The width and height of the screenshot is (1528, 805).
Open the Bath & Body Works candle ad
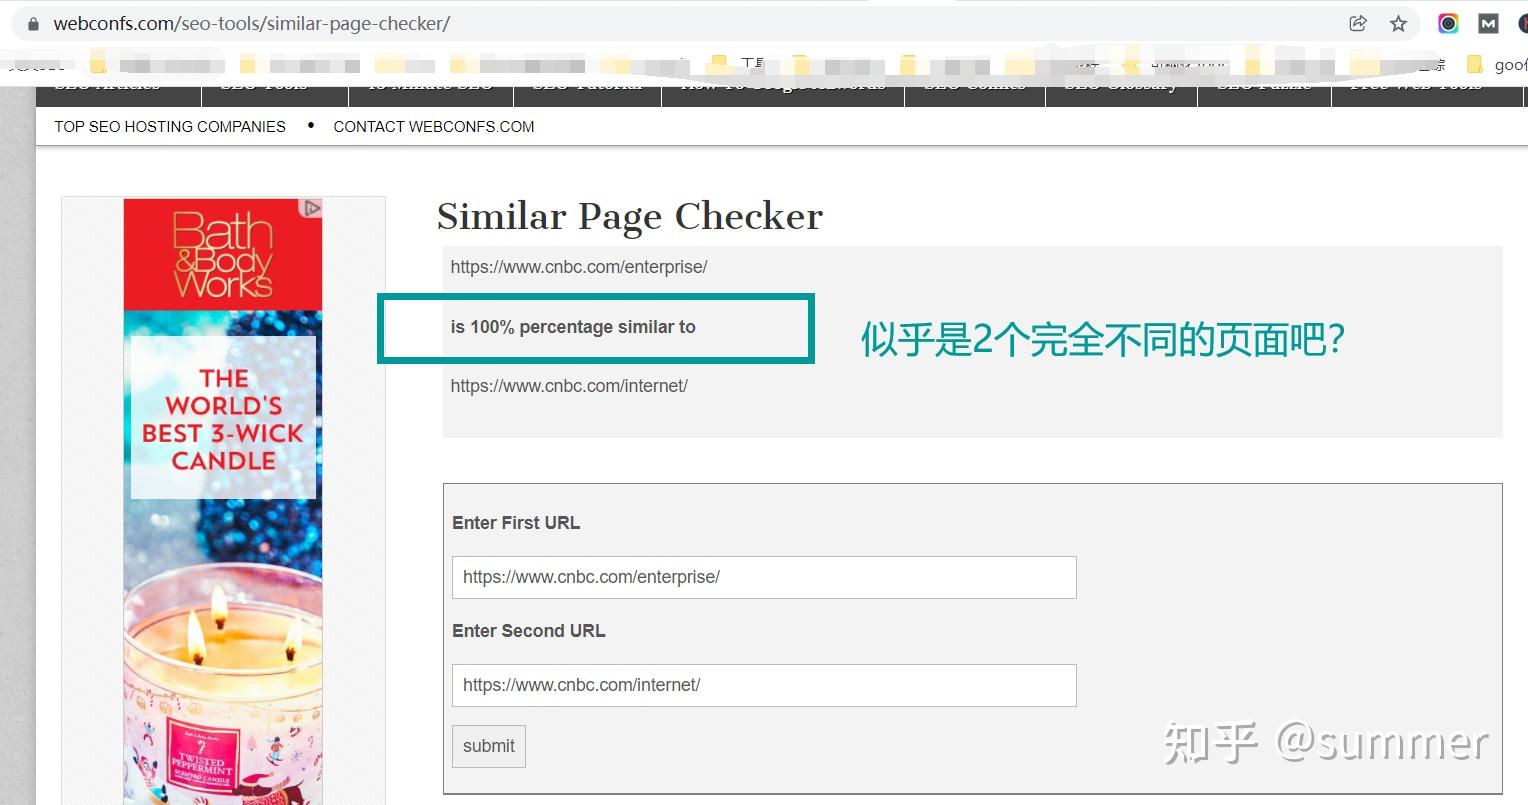[x=223, y=500]
